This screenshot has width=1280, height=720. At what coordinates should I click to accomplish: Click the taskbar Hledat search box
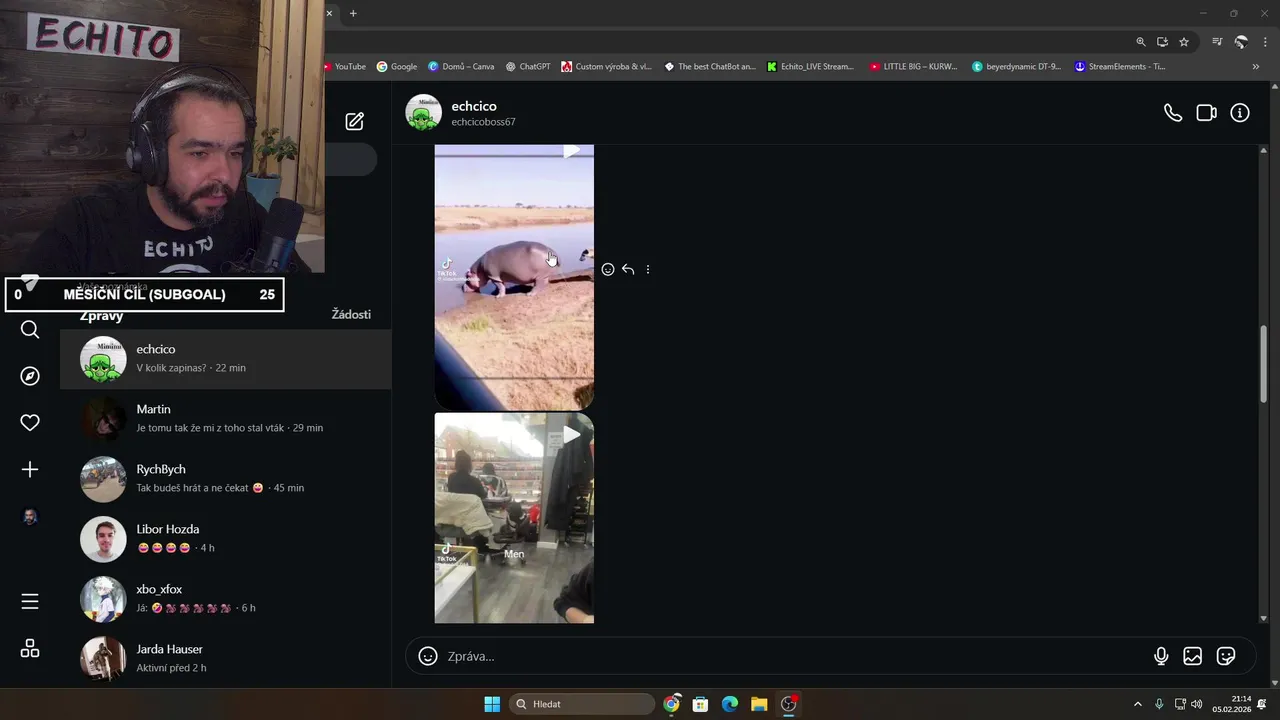[583, 704]
